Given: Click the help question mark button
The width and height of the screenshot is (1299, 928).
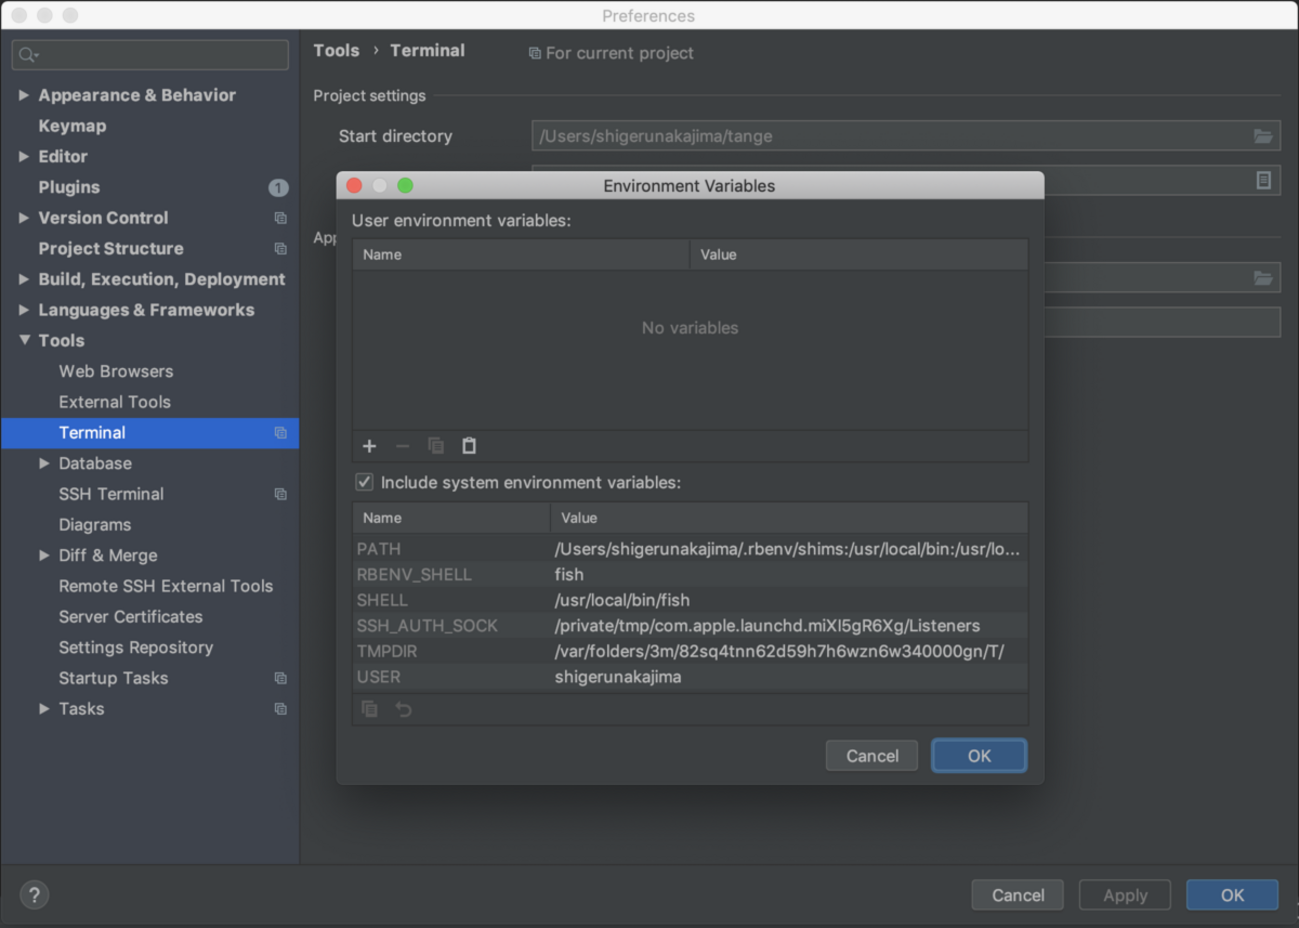Looking at the screenshot, I should click(x=34, y=895).
